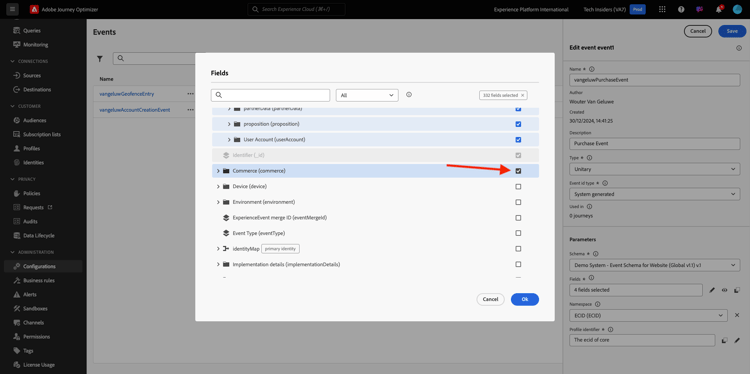Screen dimensions: 750x374
Task: Open the apps grid switcher
Action: (662, 10)
